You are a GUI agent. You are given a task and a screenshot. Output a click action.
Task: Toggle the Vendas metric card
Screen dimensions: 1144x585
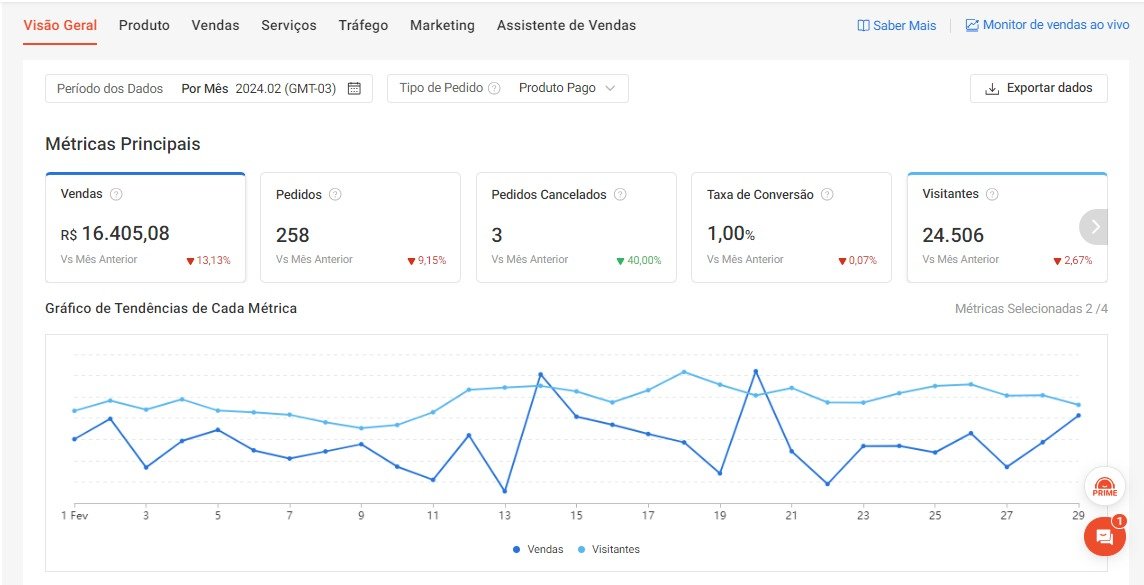(145, 227)
